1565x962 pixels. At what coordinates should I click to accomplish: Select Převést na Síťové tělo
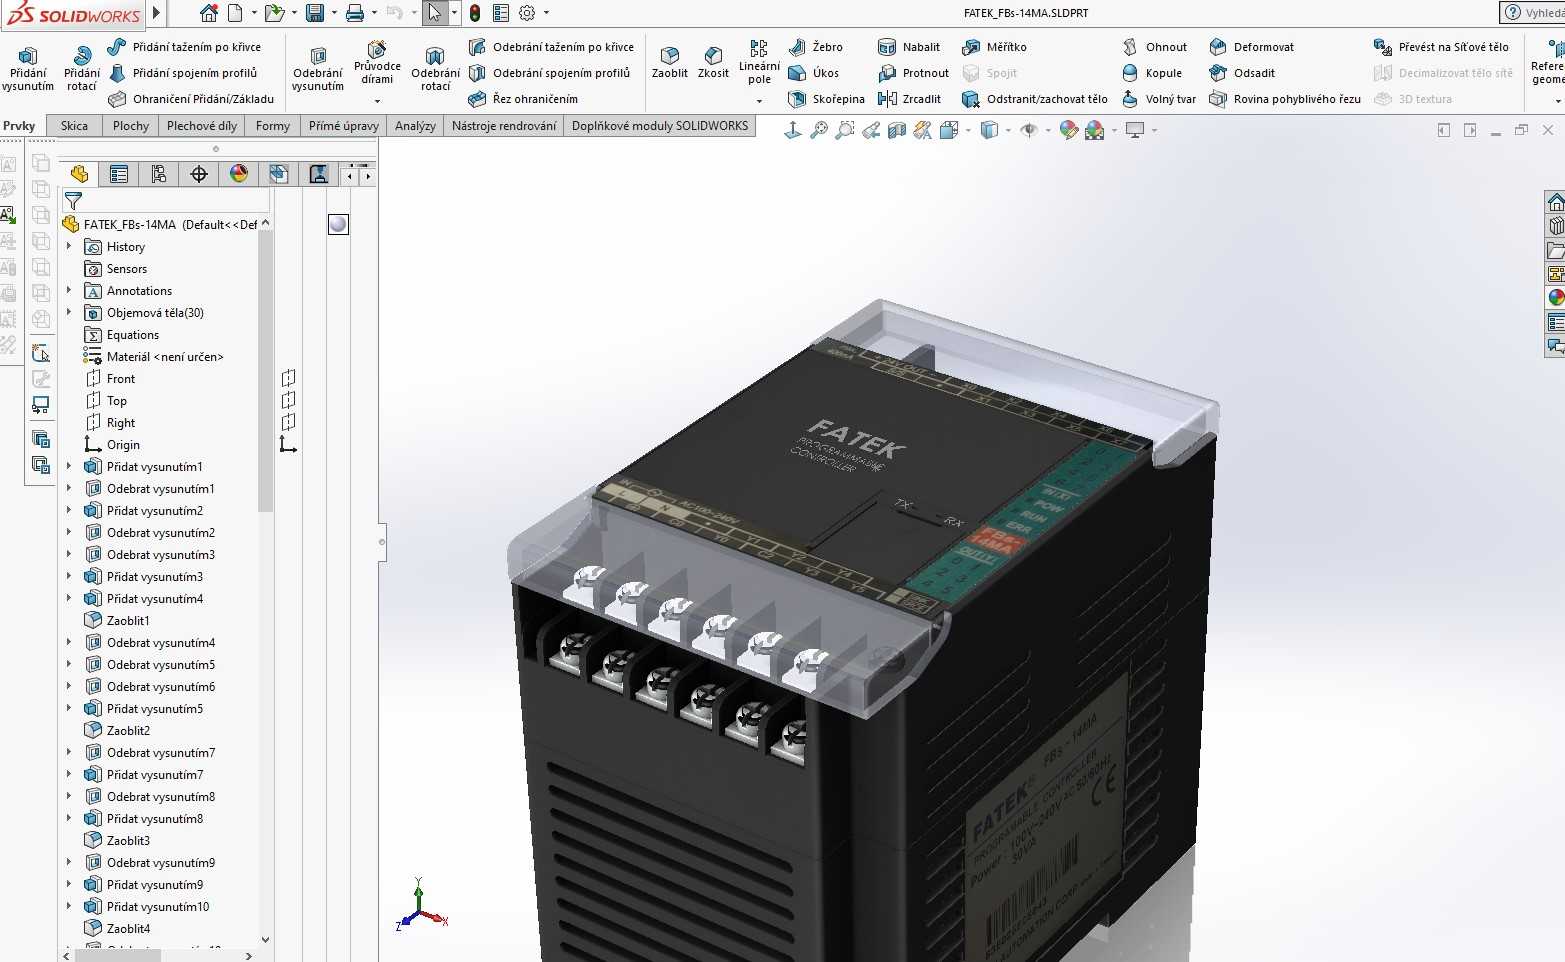1441,47
